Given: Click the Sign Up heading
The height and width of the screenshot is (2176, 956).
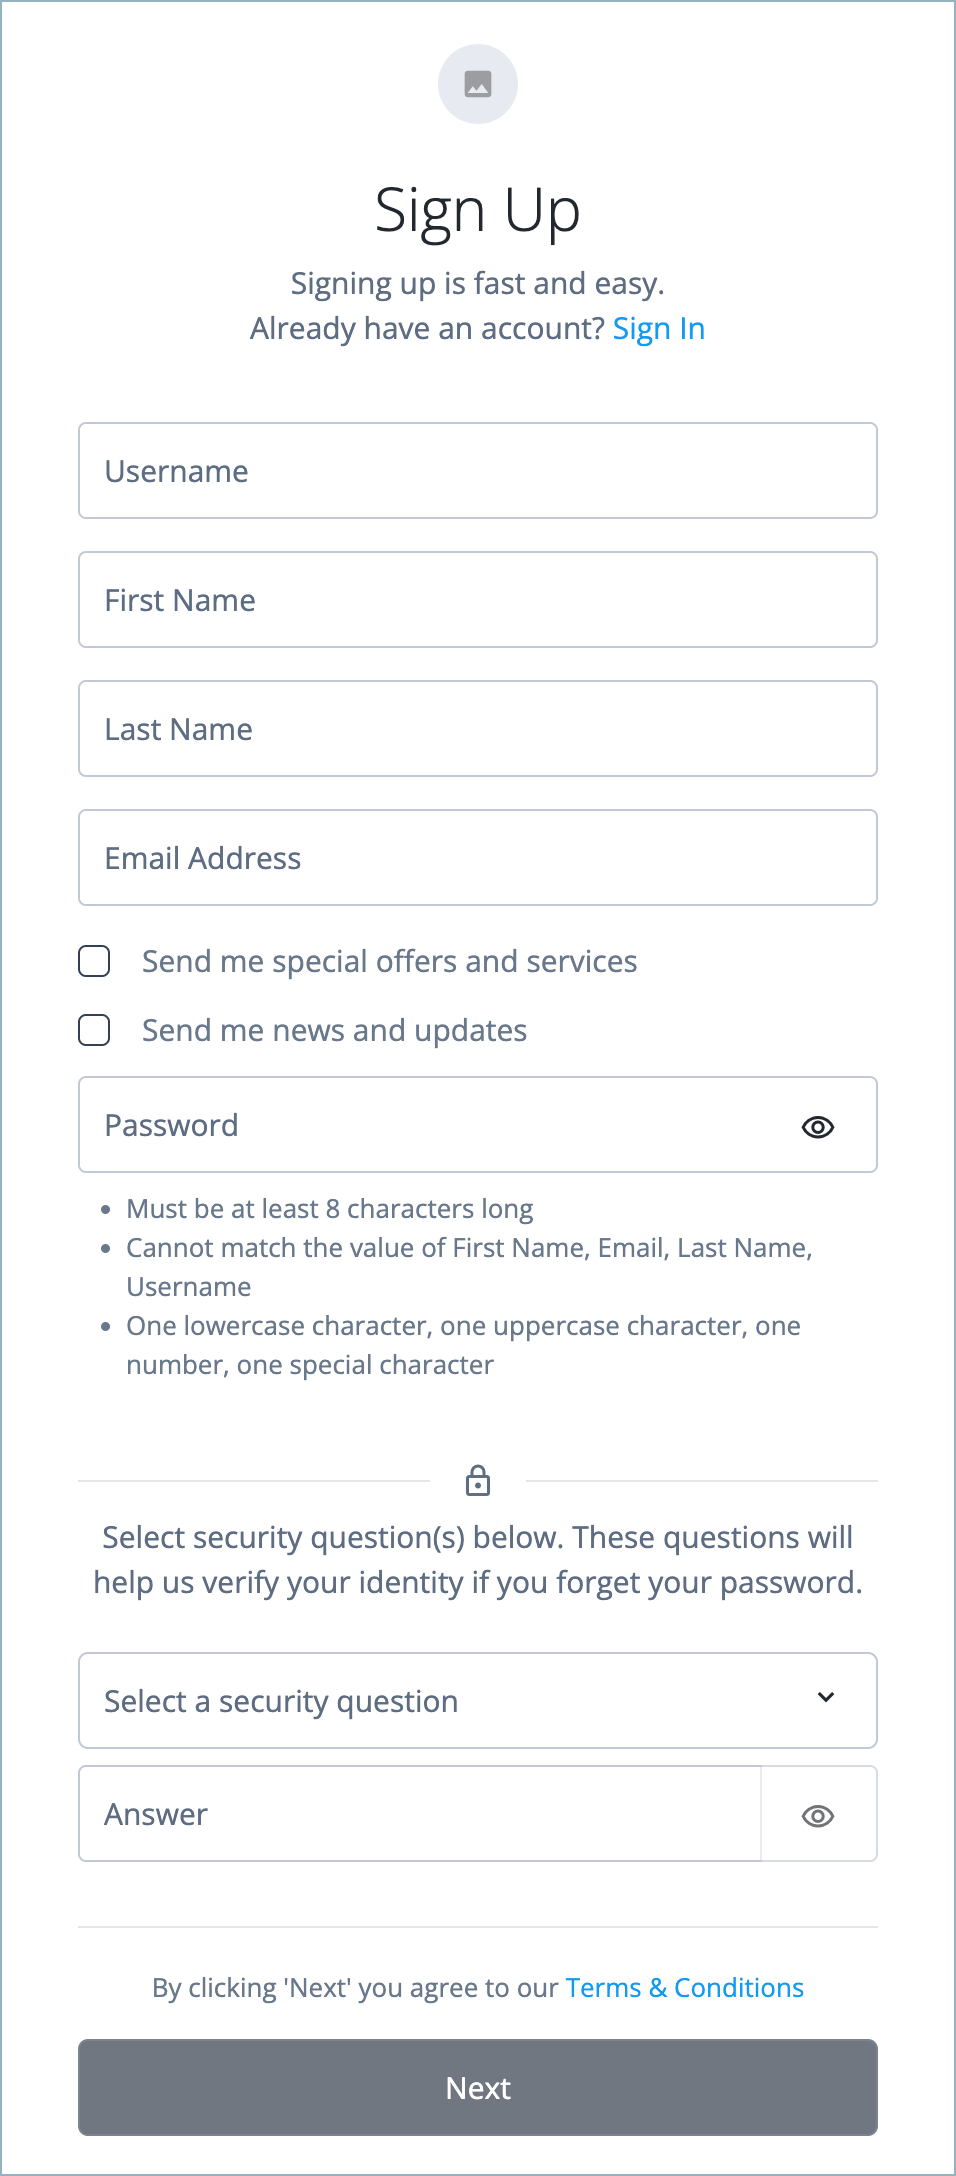Looking at the screenshot, I should (x=477, y=209).
